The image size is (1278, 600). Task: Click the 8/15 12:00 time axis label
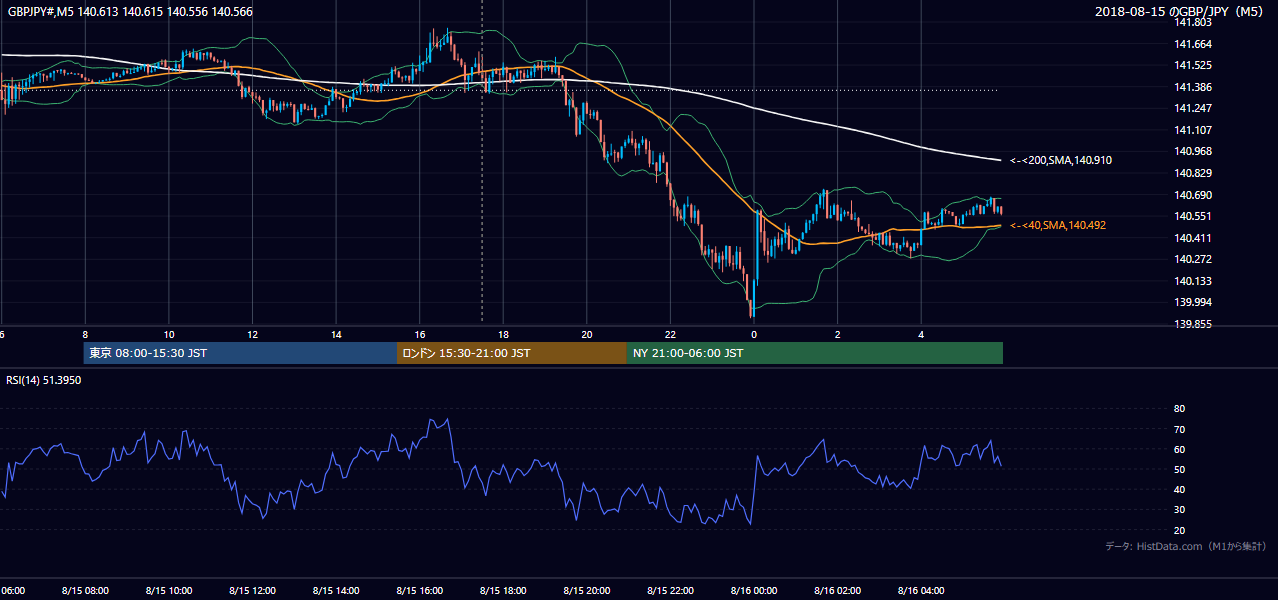tap(252, 590)
